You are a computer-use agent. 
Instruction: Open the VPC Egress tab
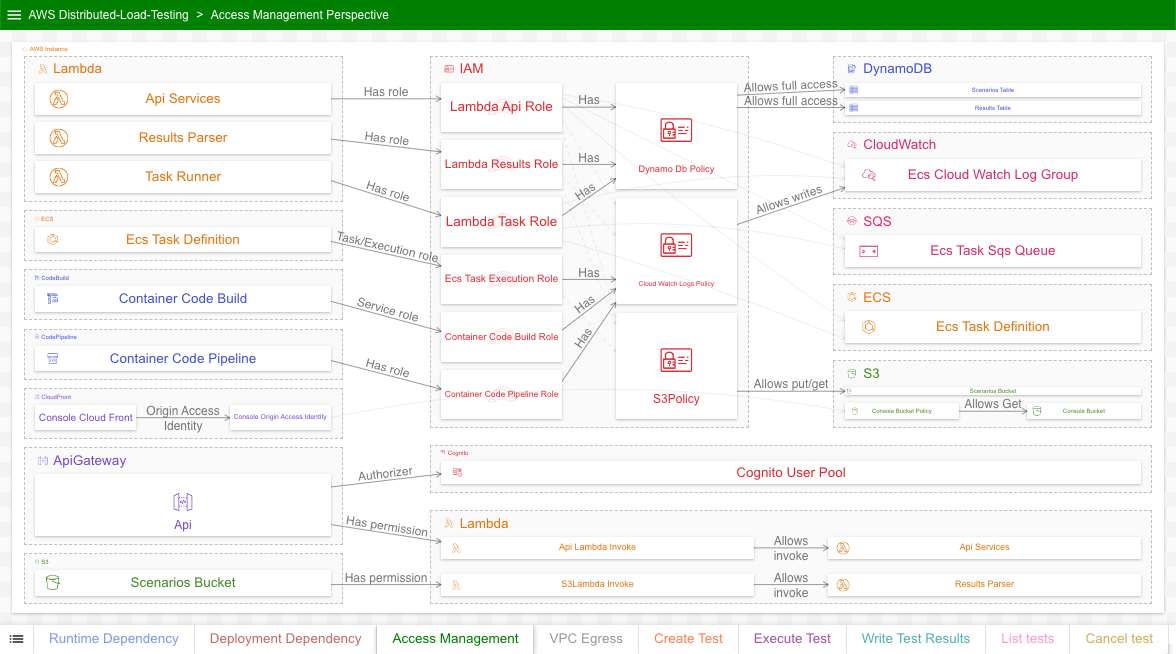click(586, 639)
